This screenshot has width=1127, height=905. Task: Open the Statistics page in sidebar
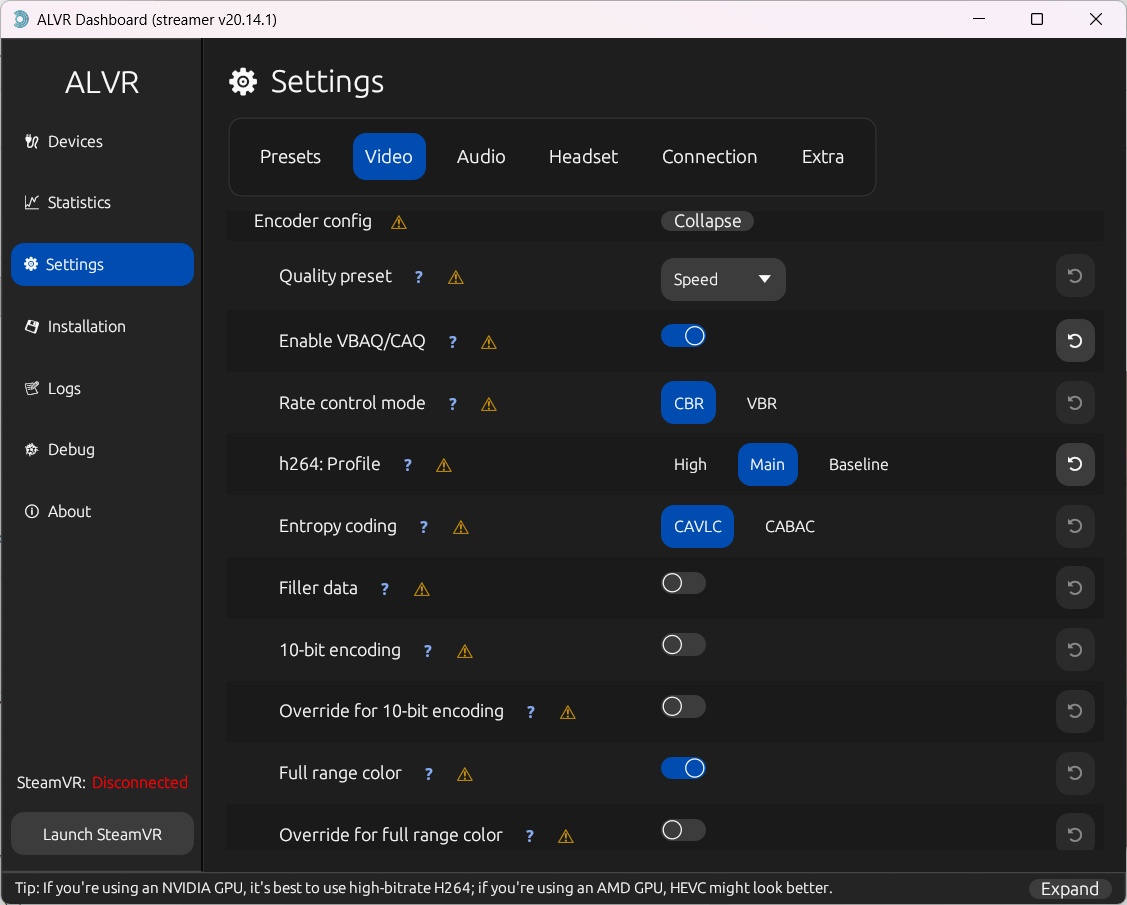pos(79,203)
